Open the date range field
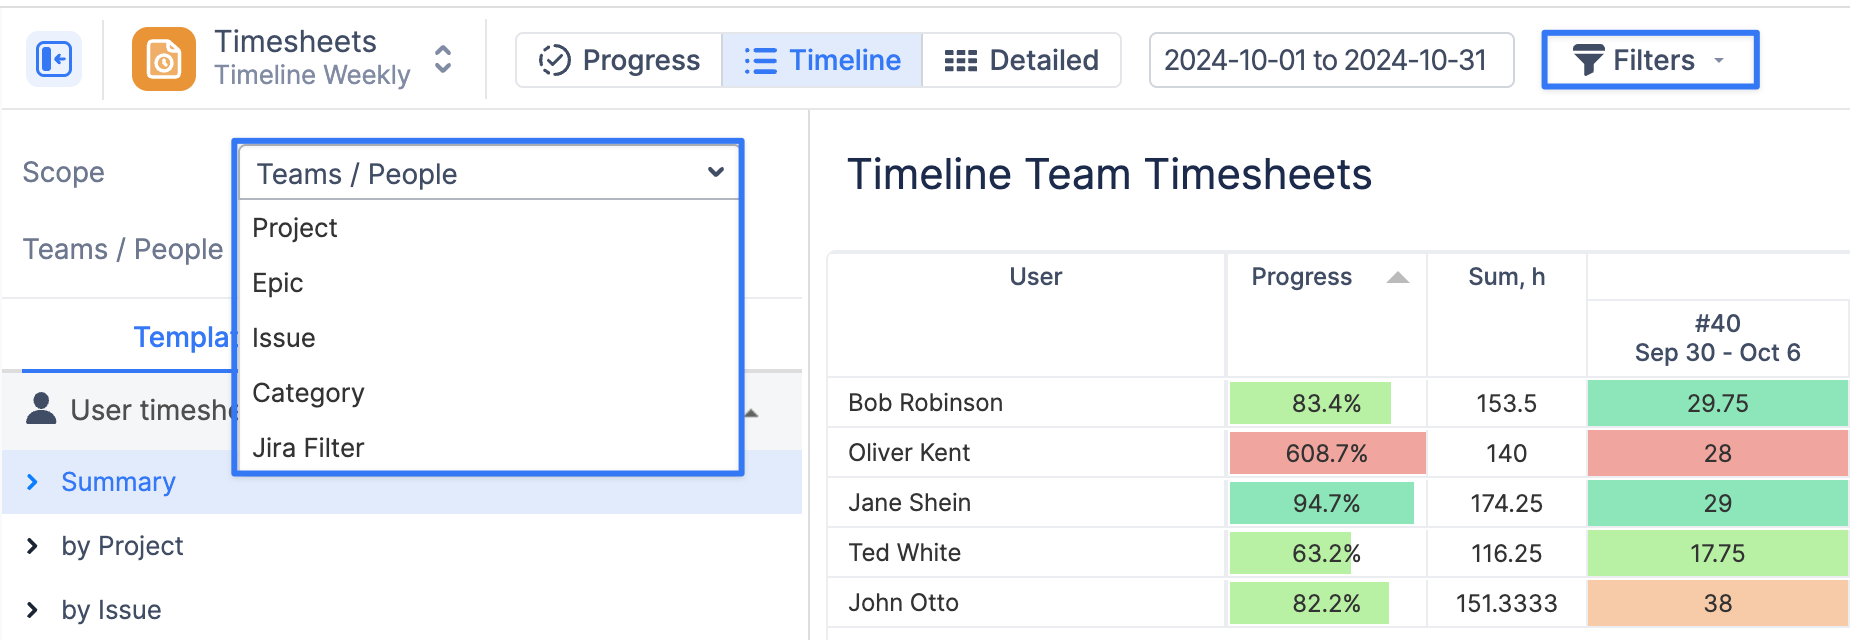 (x=1330, y=60)
